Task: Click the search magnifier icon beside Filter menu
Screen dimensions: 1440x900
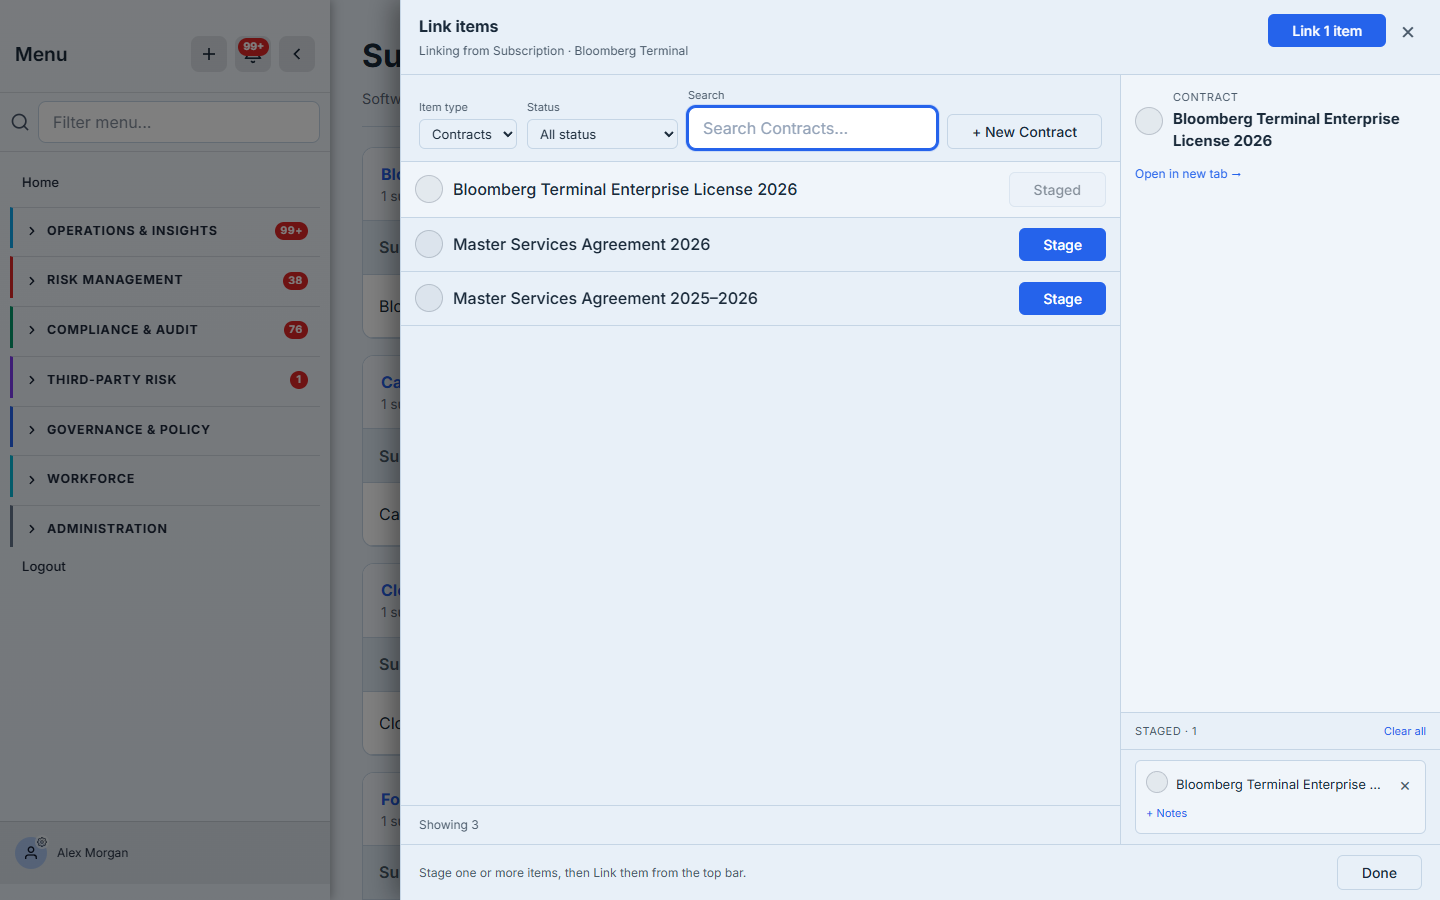Action: (20, 122)
